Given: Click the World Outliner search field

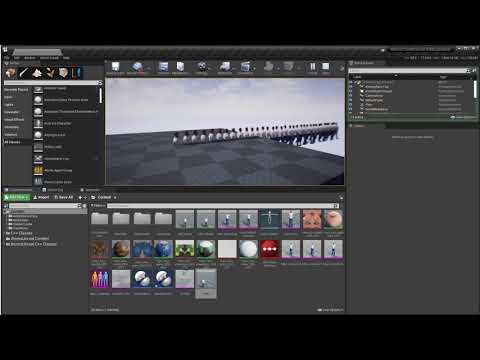Looking at the screenshot, I should click(x=409, y=71).
